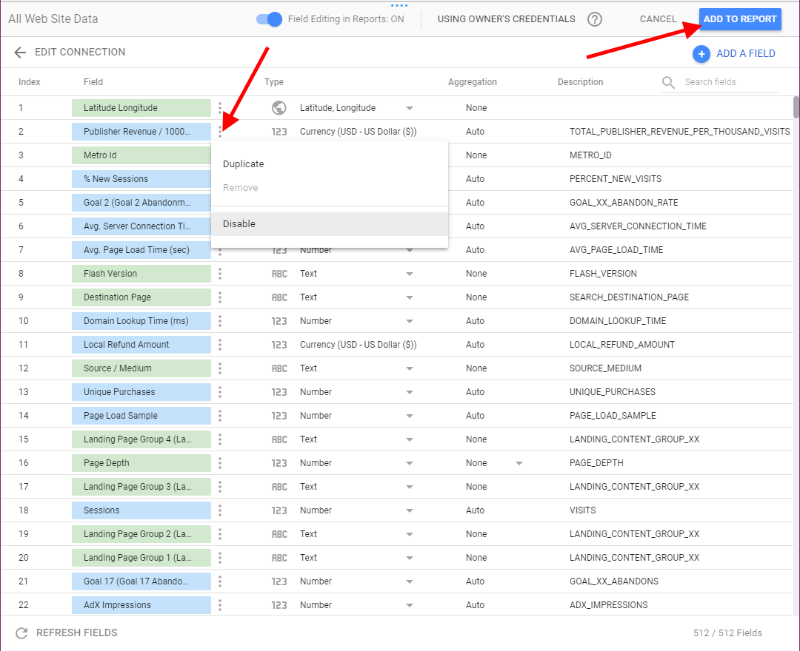Click the ABC text-type icon on Flash Version
Viewport: 800px width, 651px height.
[x=280, y=273]
